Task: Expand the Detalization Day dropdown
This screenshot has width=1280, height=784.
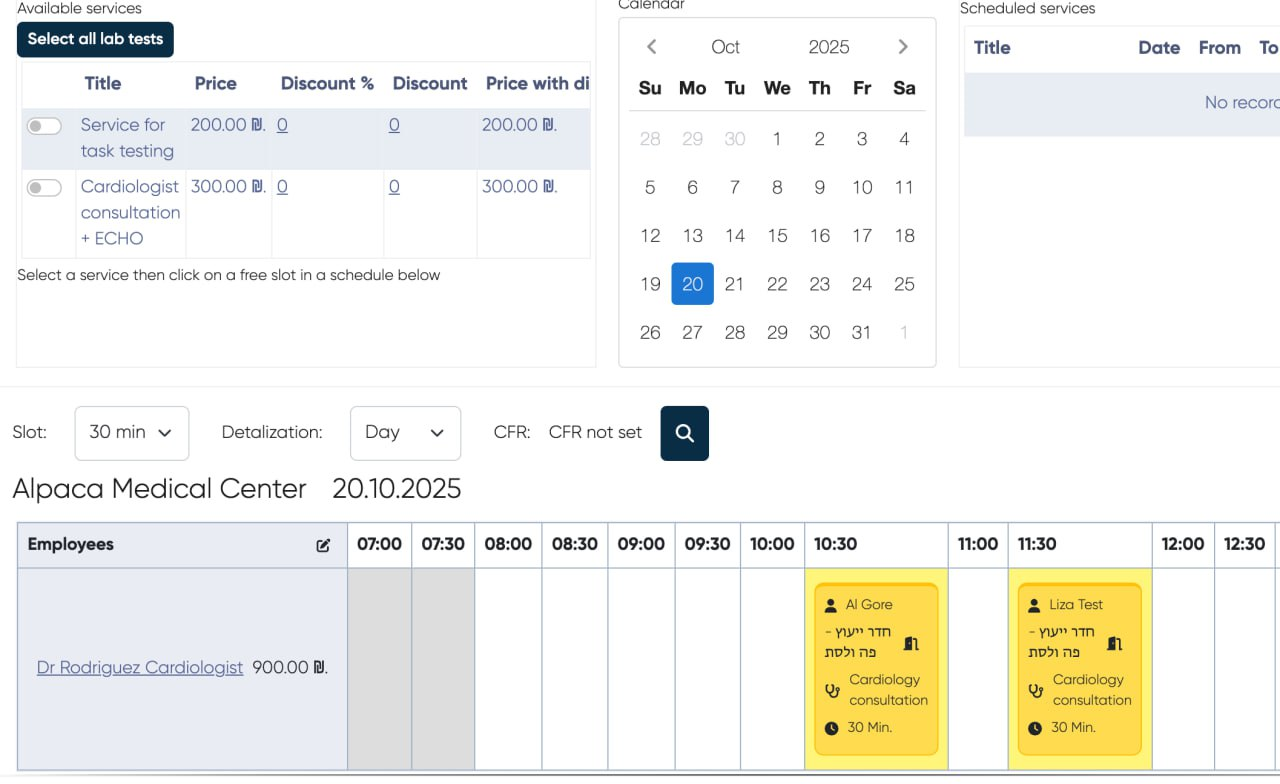Action: 405,433
